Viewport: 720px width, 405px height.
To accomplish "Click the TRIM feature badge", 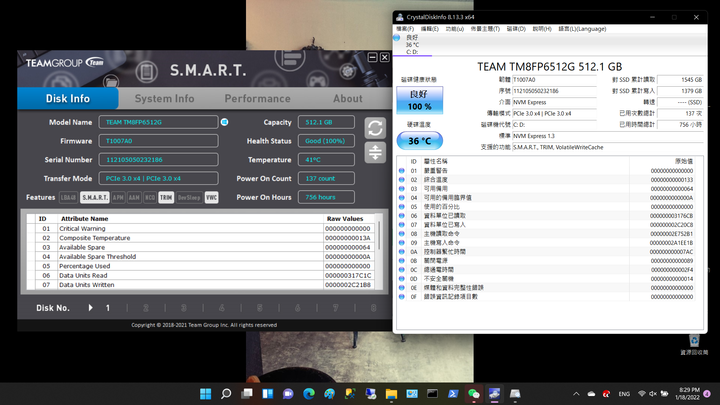I will (166, 197).
